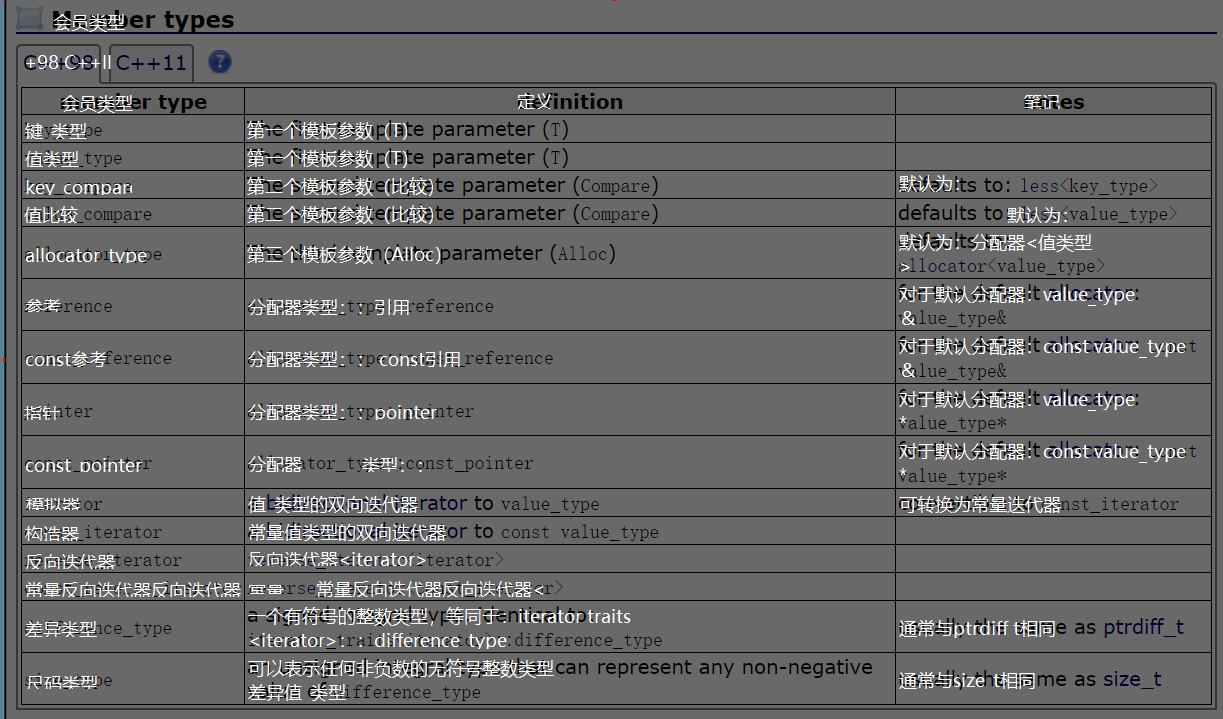Click the 分配器类型::引用 definition cell
The width and height of the screenshot is (1223, 719).
570,306
